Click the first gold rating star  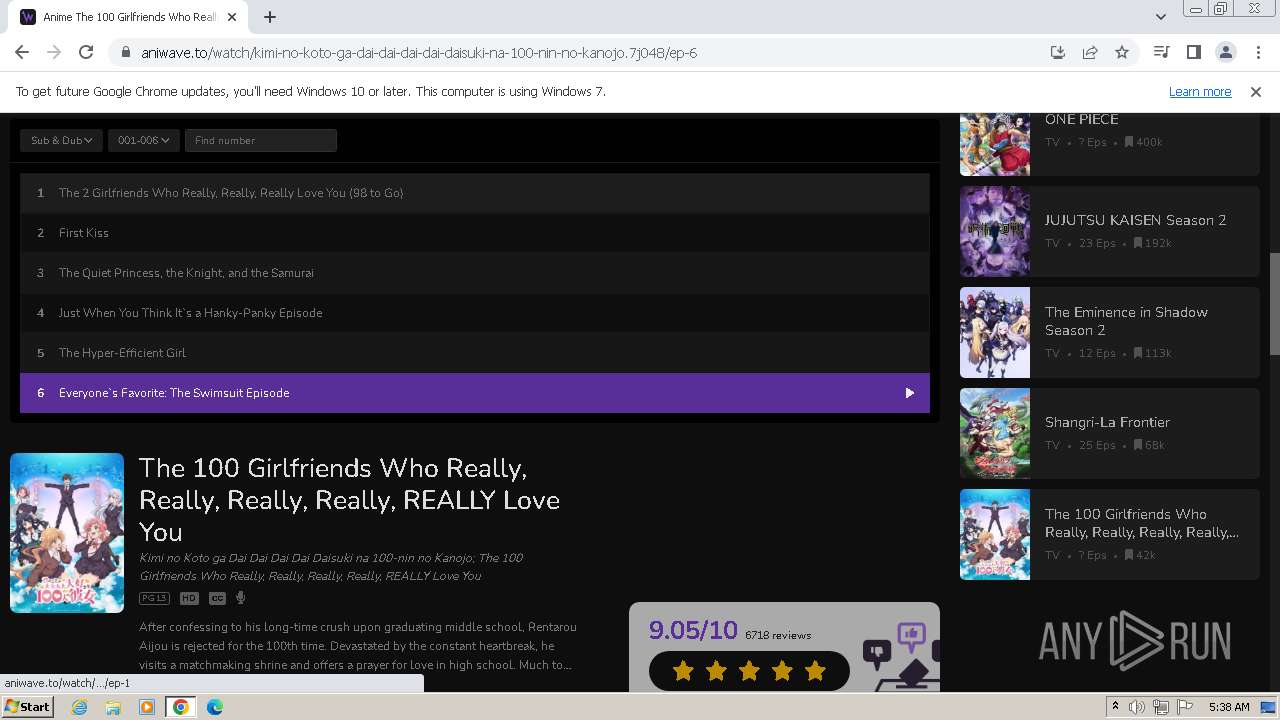[x=684, y=671]
